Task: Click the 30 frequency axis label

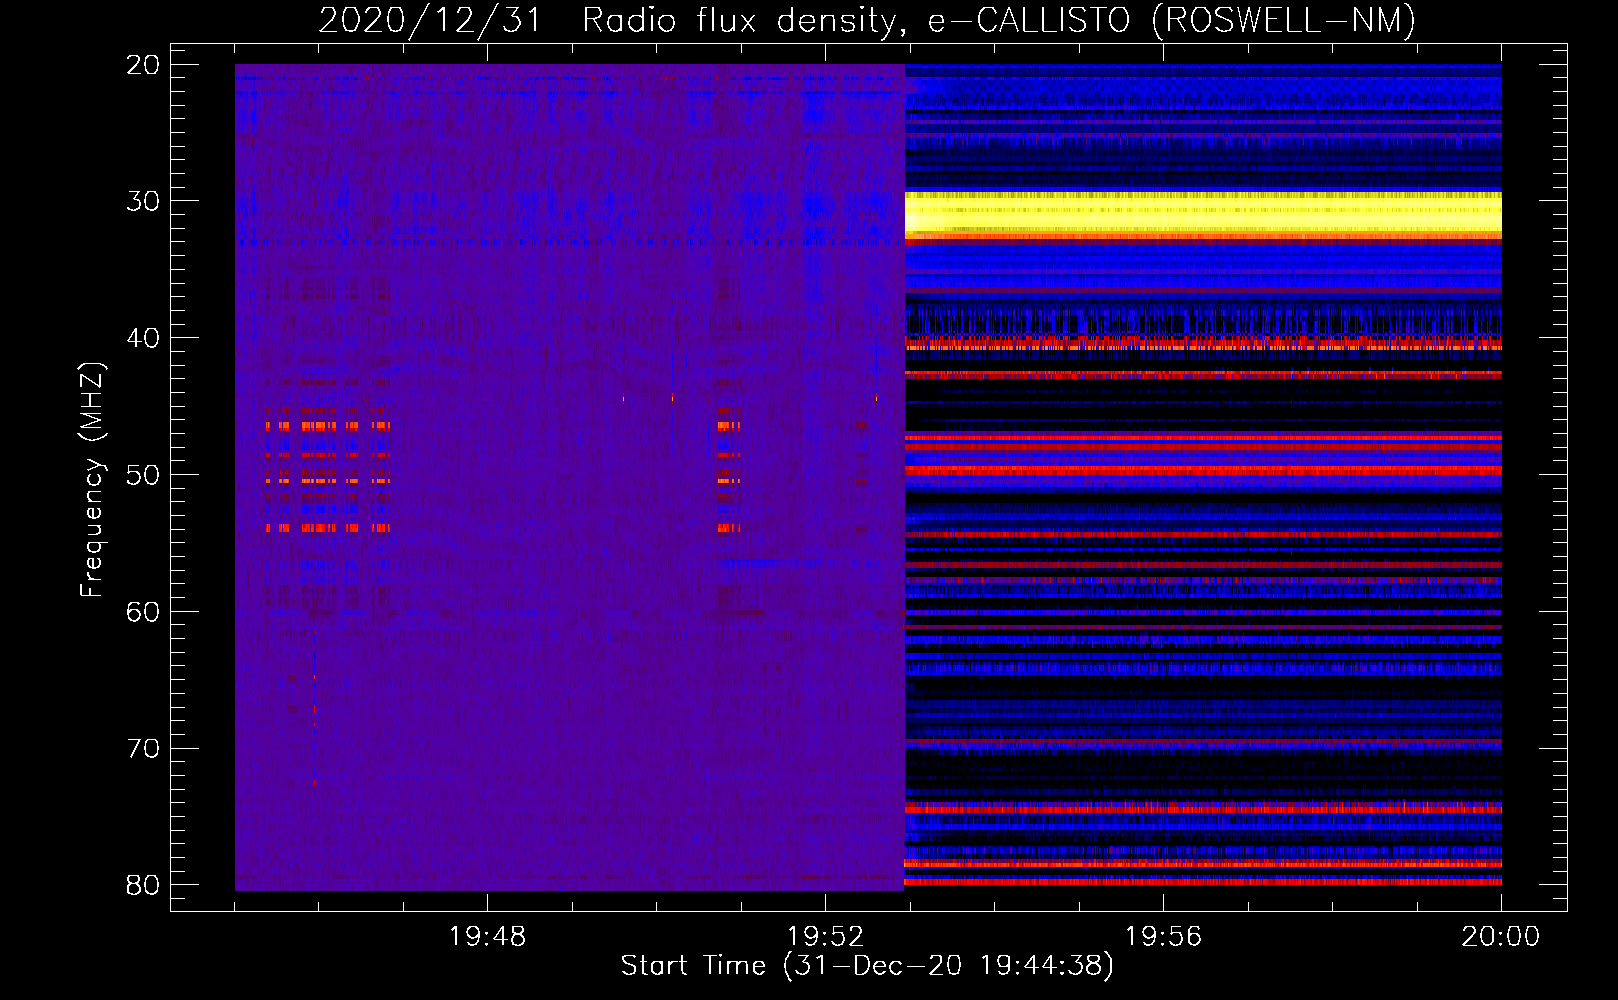Action: click(143, 201)
